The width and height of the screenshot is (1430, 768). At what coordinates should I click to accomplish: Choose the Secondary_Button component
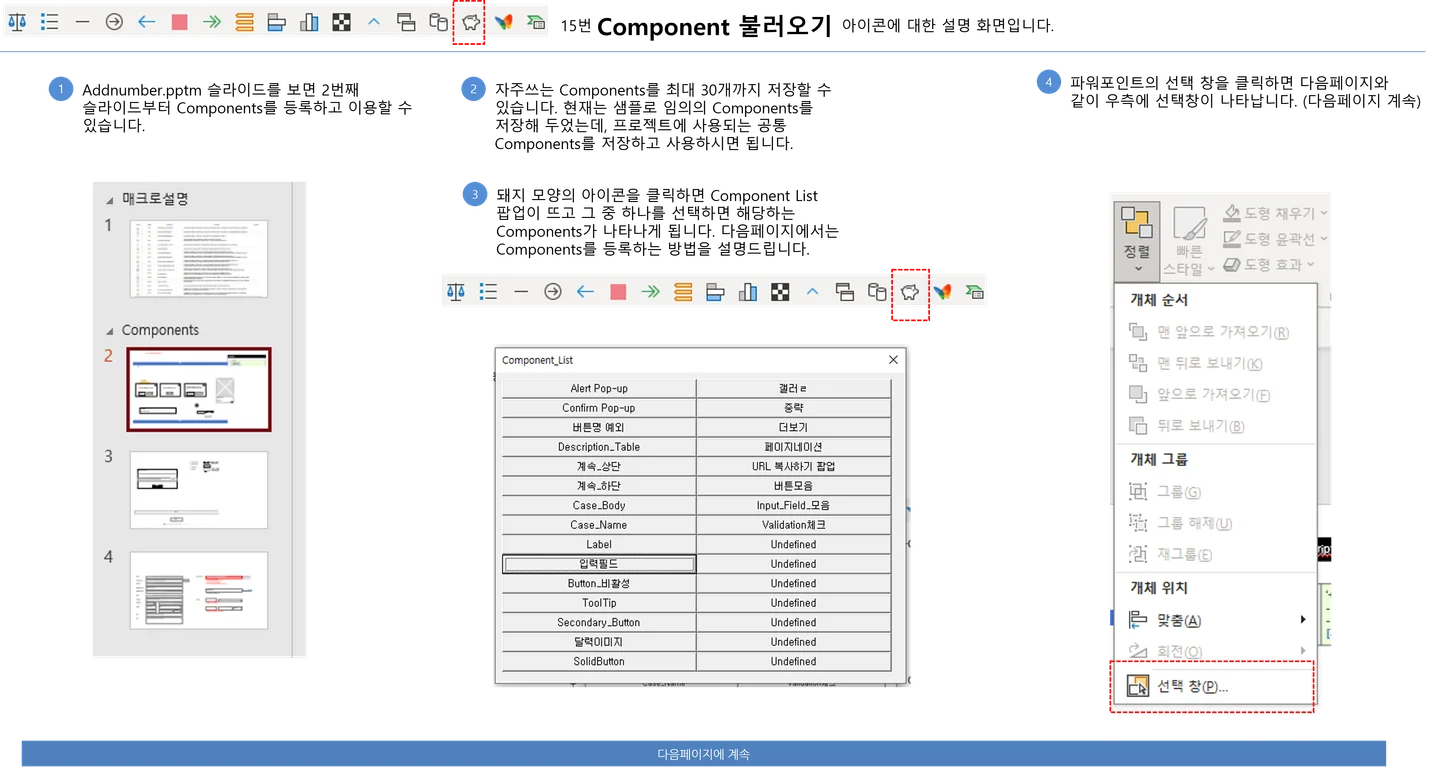click(x=599, y=622)
